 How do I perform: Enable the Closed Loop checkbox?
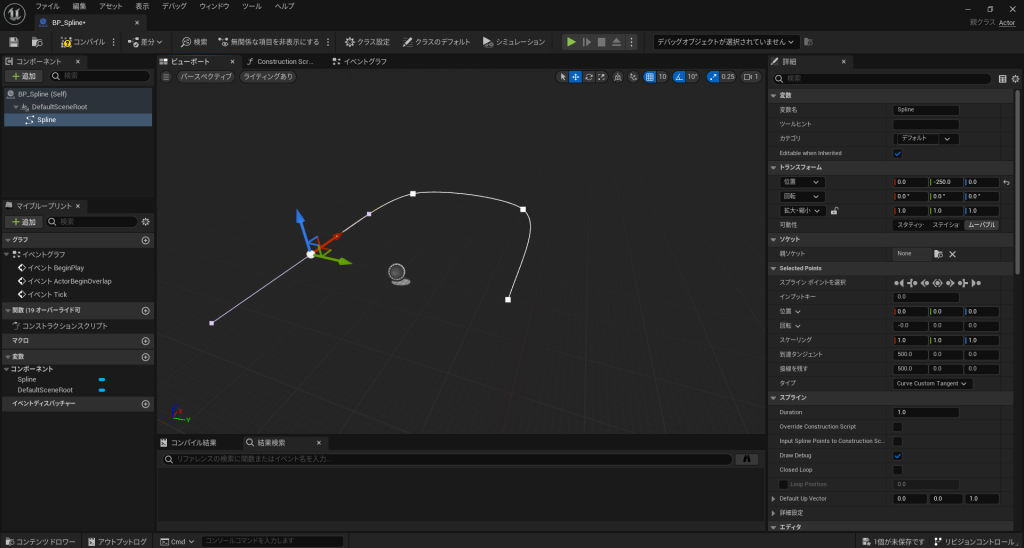pyautogui.click(x=897, y=469)
